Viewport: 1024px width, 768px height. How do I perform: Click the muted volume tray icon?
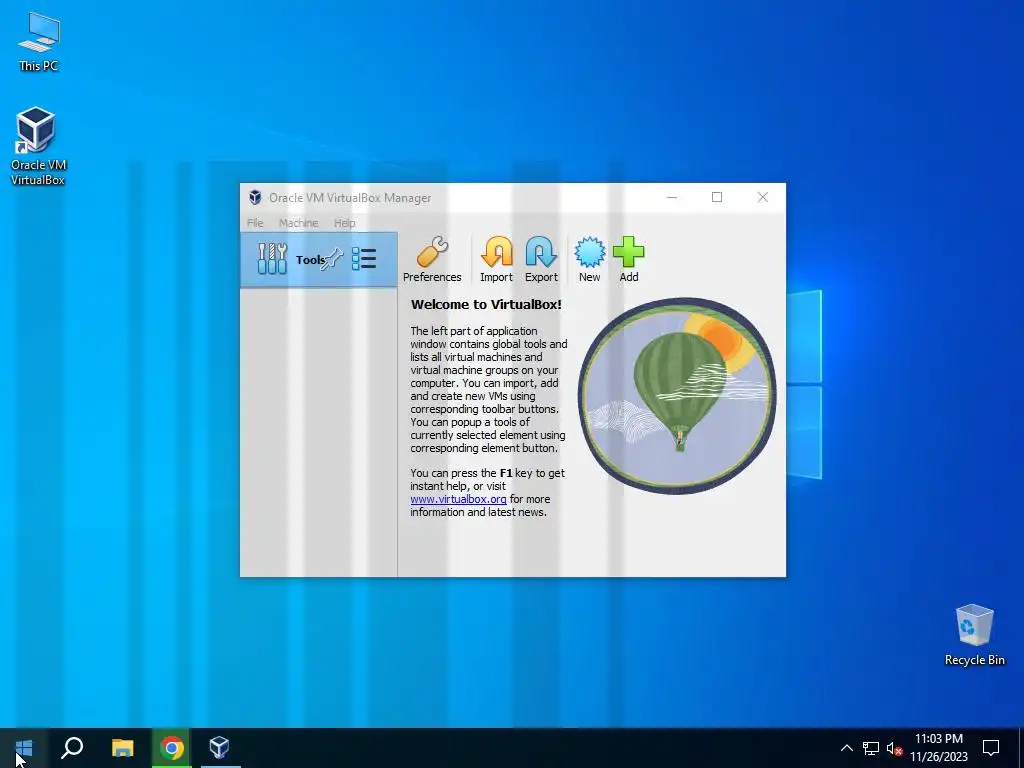click(x=894, y=748)
